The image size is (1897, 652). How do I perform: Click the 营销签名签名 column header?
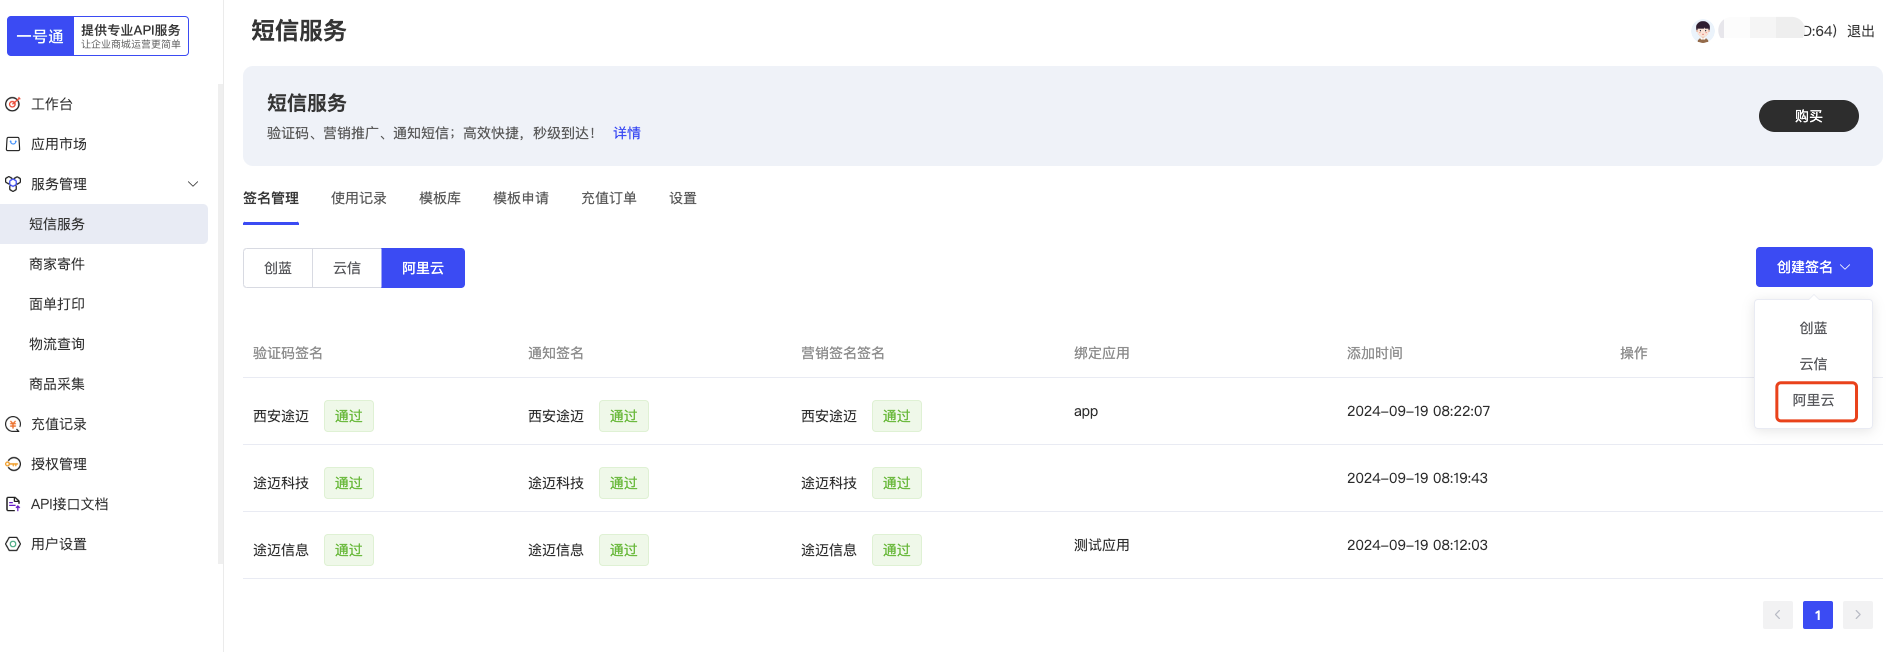843,353
